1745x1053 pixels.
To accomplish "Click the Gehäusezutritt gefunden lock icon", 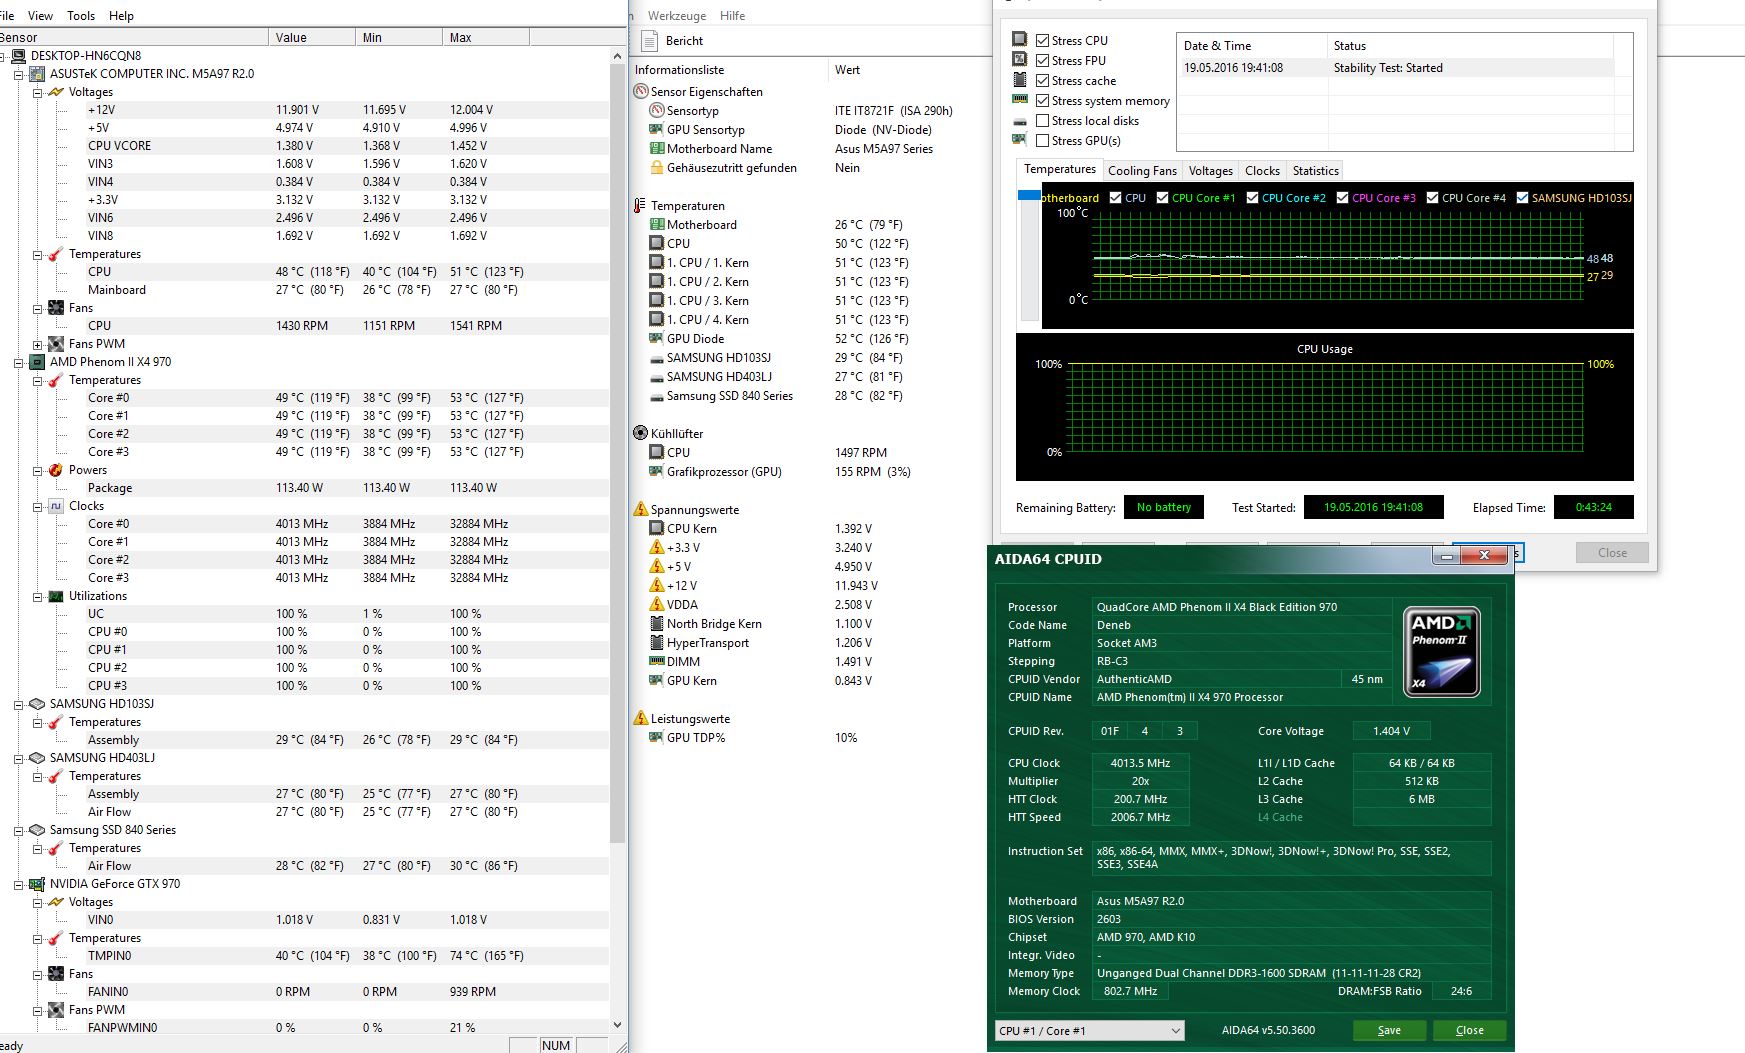I will point(657,167).
